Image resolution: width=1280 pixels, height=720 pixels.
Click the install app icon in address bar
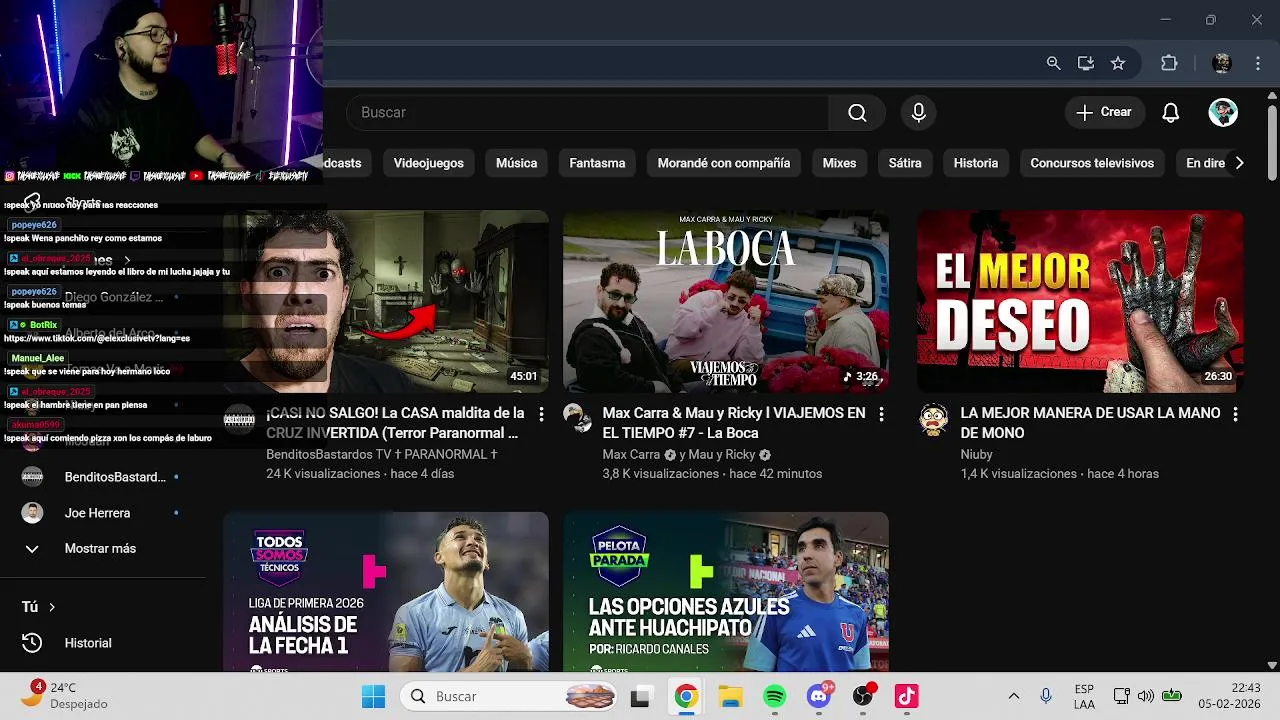pyautogui.click(x=1085, y=63)
